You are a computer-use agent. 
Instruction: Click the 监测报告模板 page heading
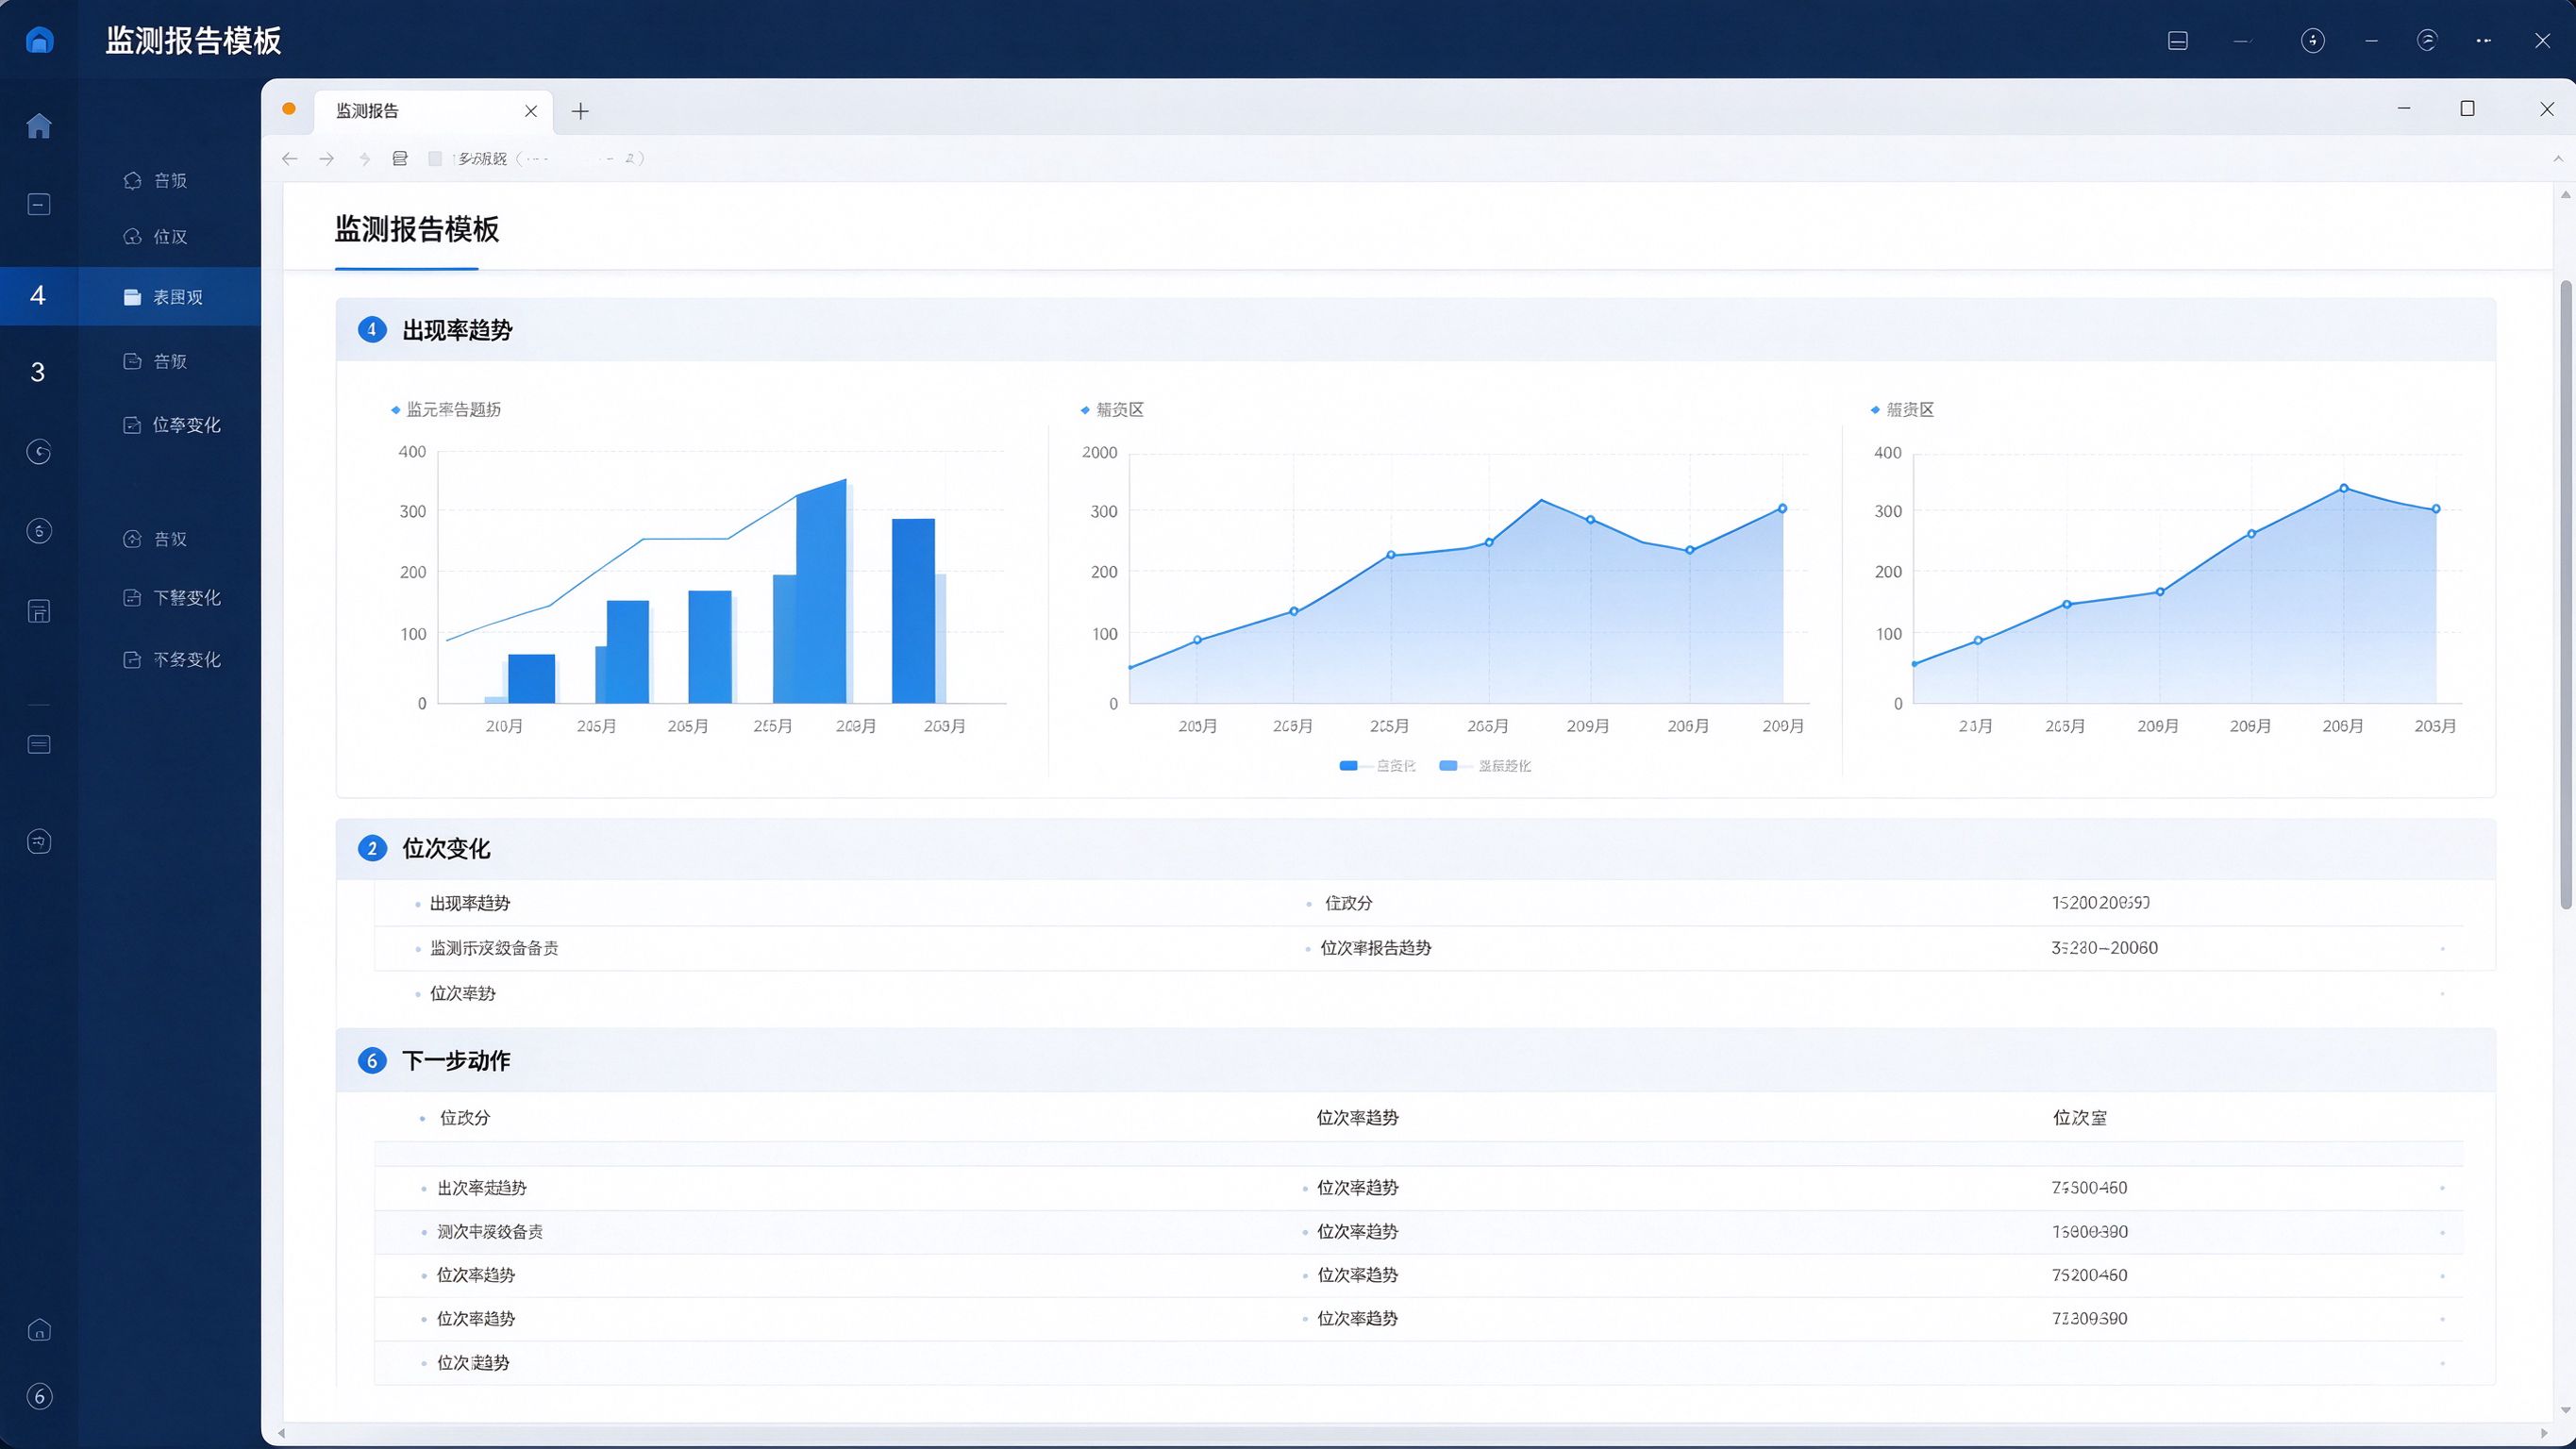(417, 229)
